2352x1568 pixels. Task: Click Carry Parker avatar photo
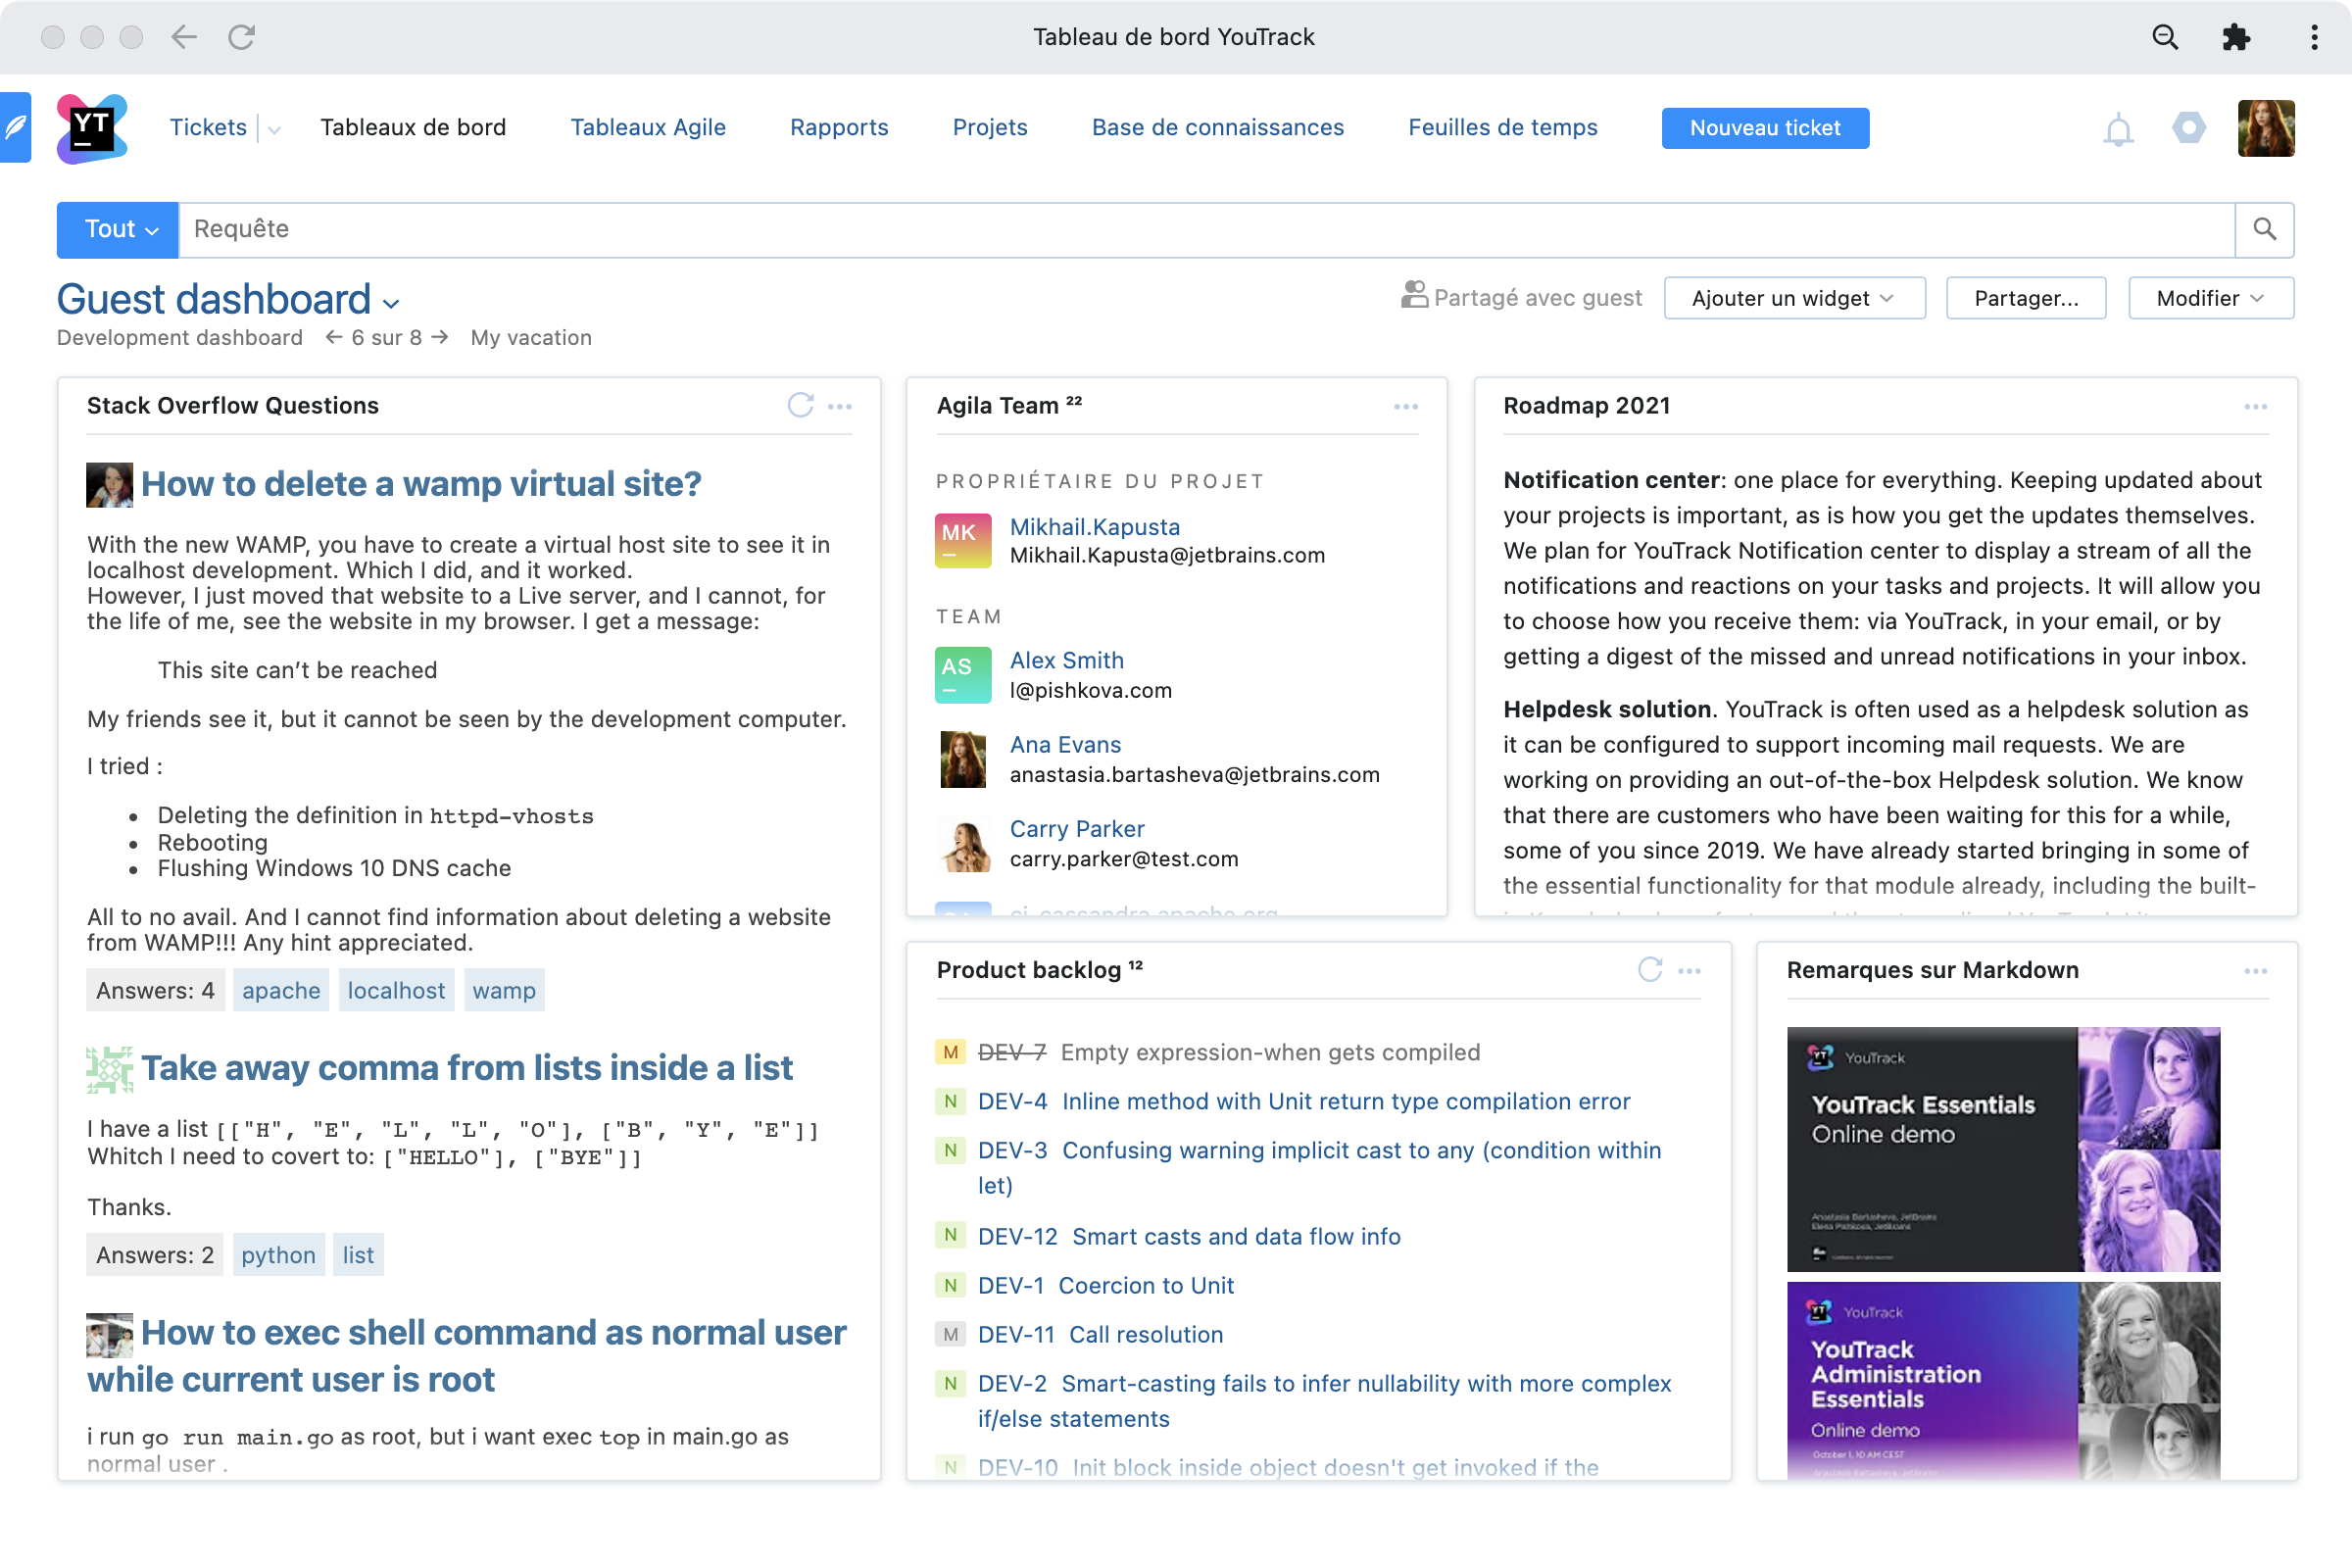click(965, 843)
